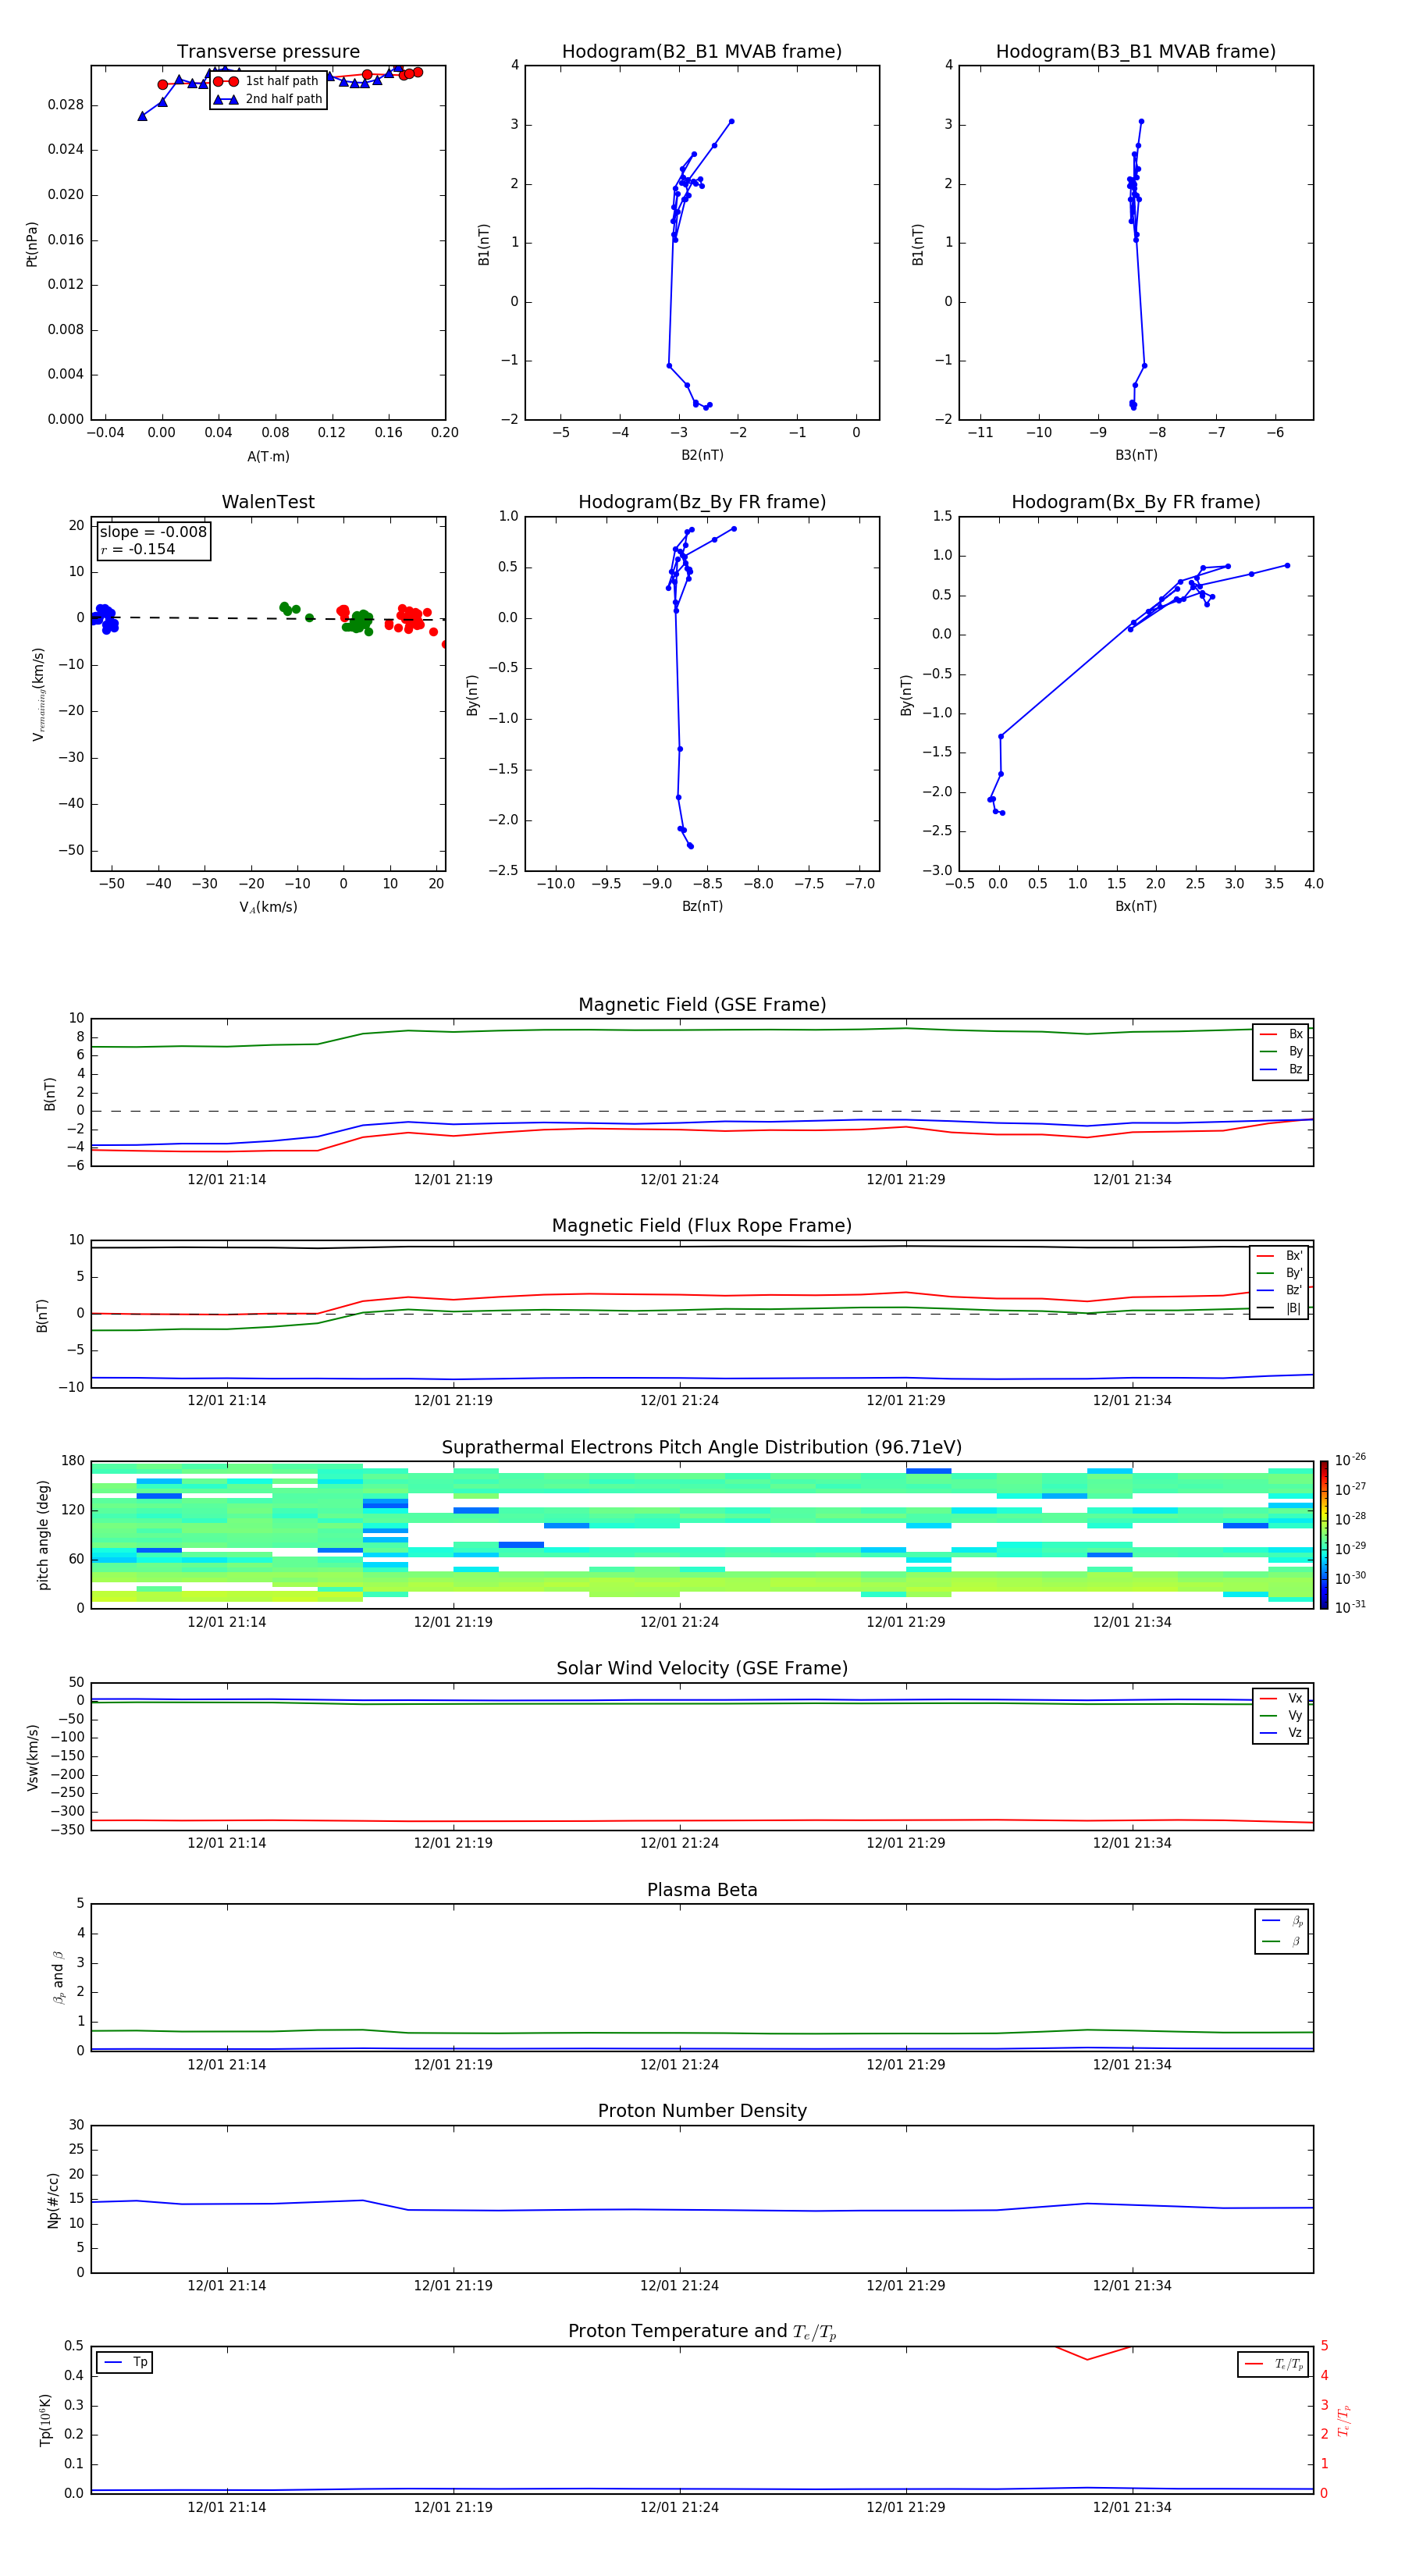Screen dimensions: 1405x2576
Task: Click the |B| legend entry in Flux Rope plot
Action: pos(1279,1308)
